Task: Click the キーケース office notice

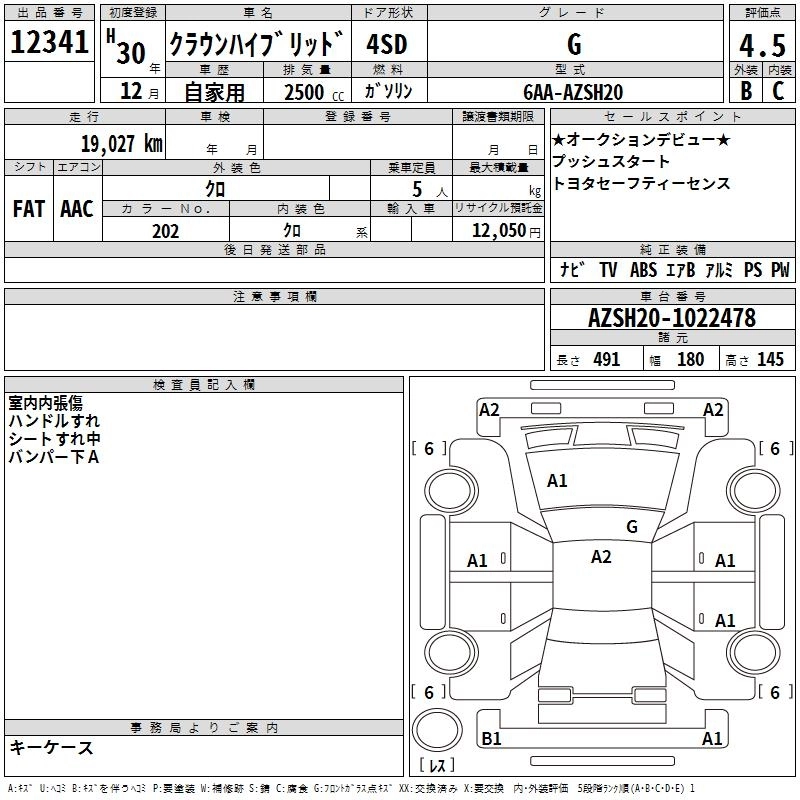Action: point(51,748)
